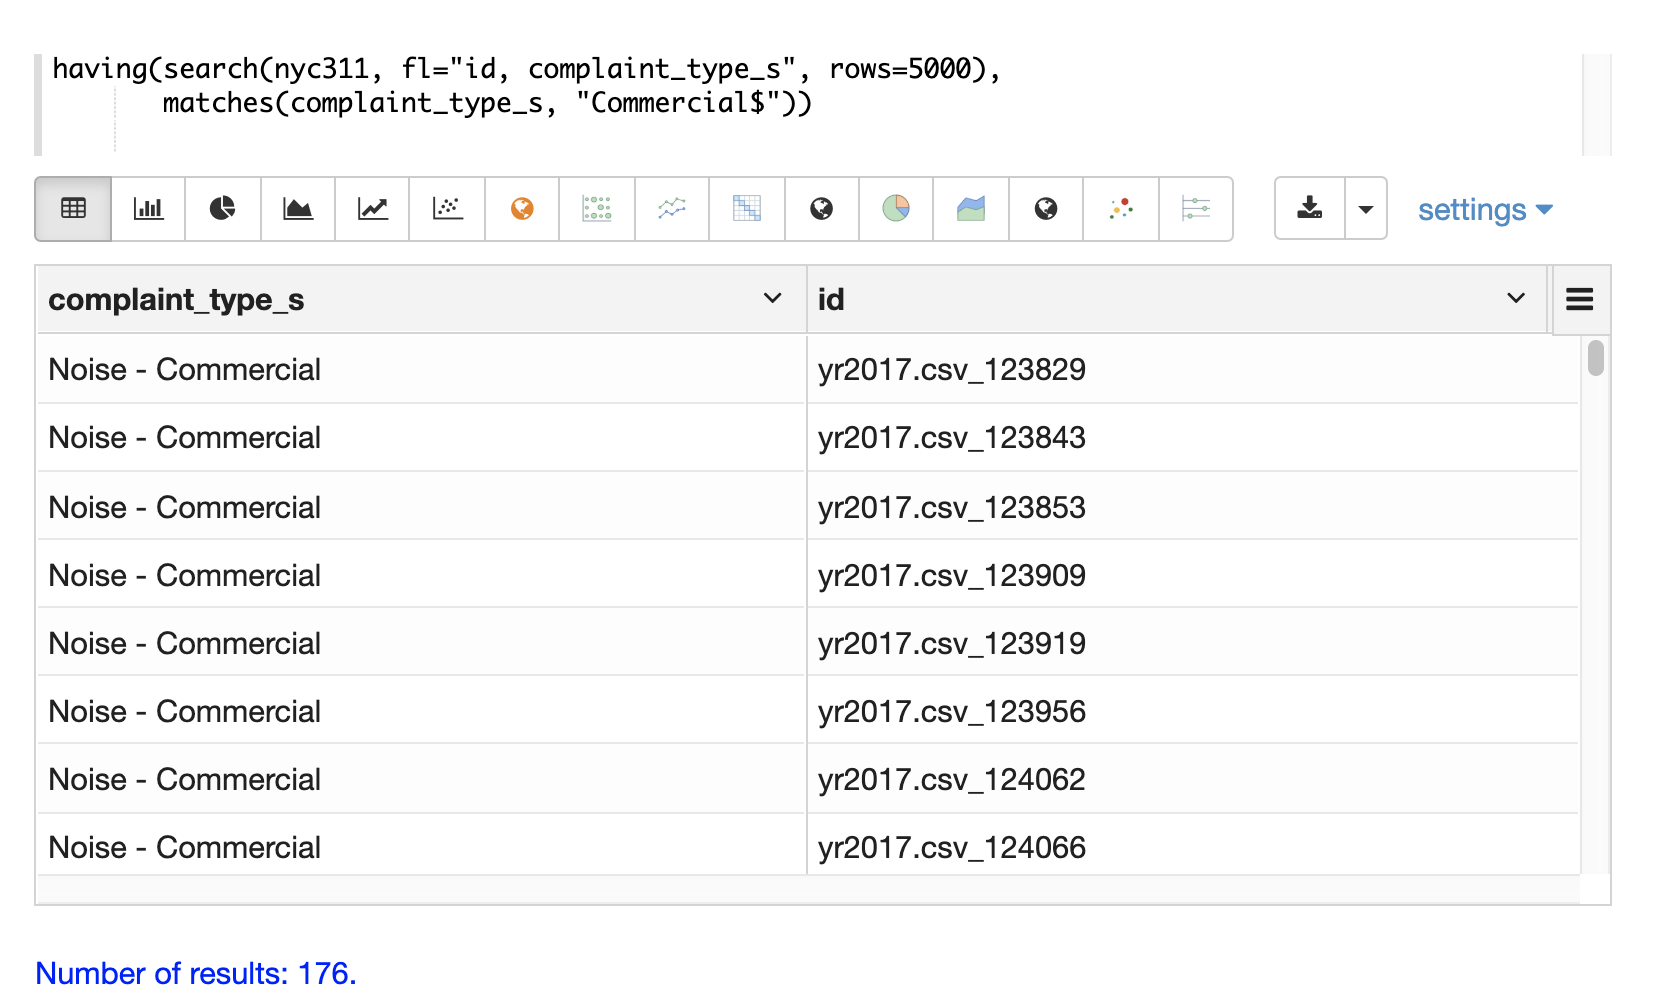Select the black pie chart visualization
The width and height of the screenshot is (1670, 1004).
pos(222,209)
